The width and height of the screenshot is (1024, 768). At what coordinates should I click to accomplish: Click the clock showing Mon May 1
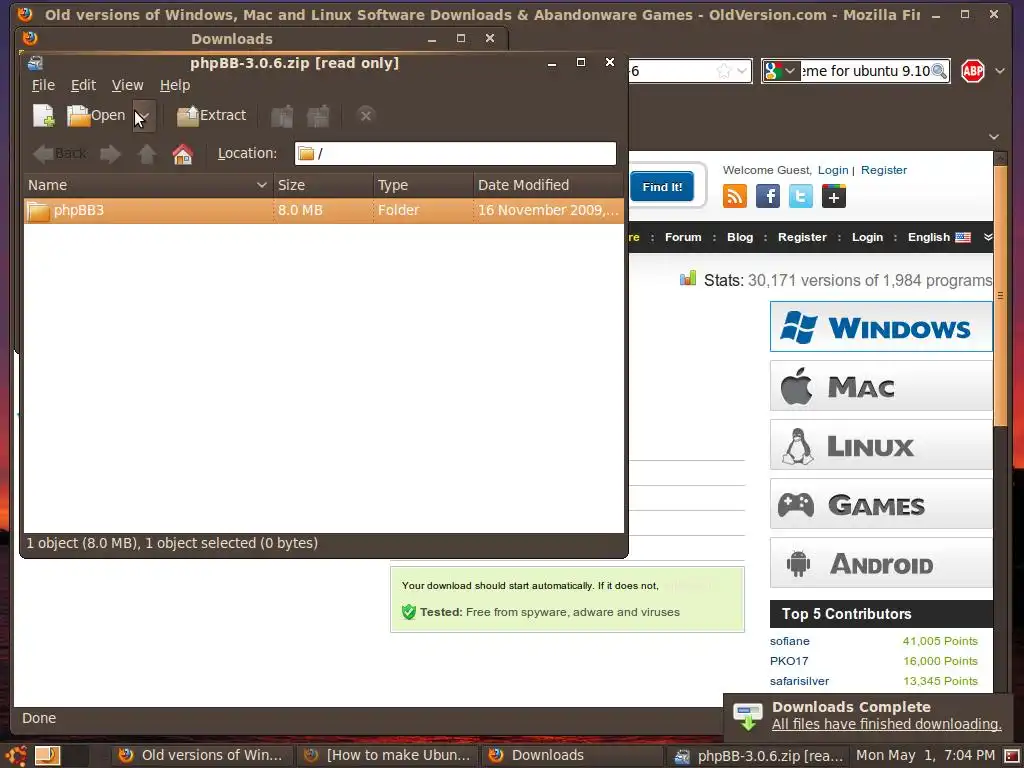[x=925, y=756]
